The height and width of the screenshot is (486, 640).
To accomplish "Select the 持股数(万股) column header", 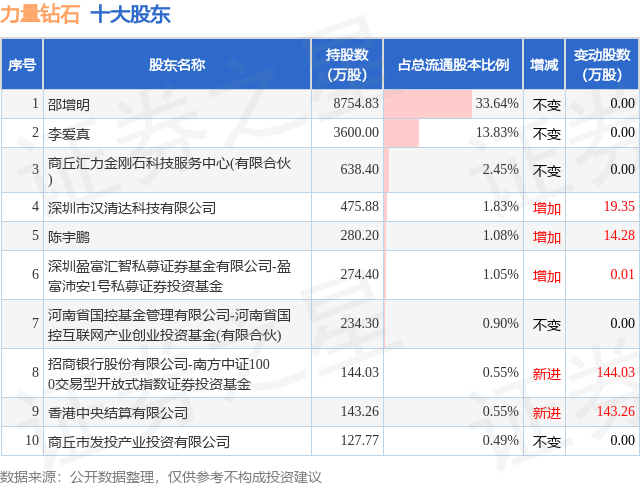I will 347,64.
